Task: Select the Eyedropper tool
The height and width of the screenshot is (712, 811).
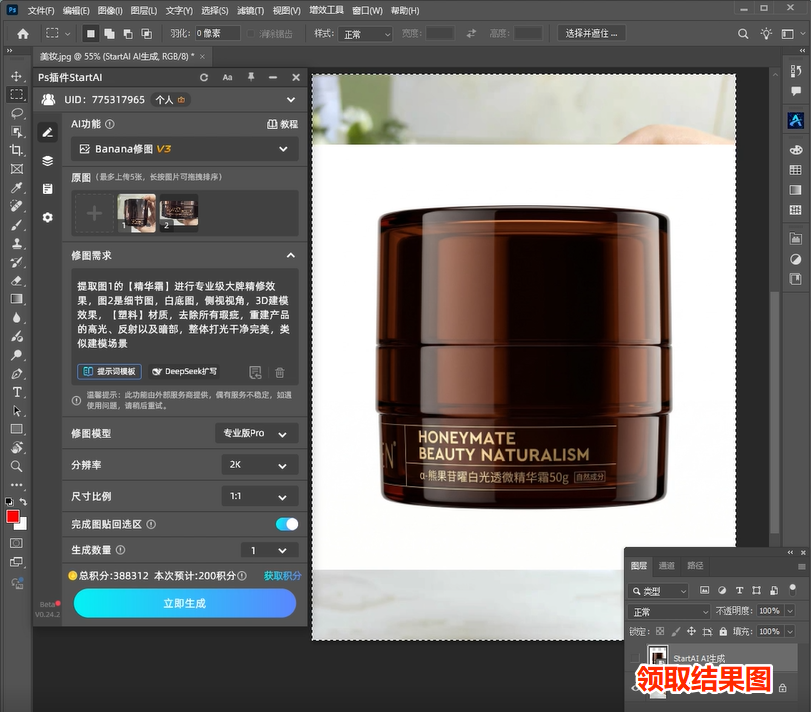Action: click(x=17, y=188)
